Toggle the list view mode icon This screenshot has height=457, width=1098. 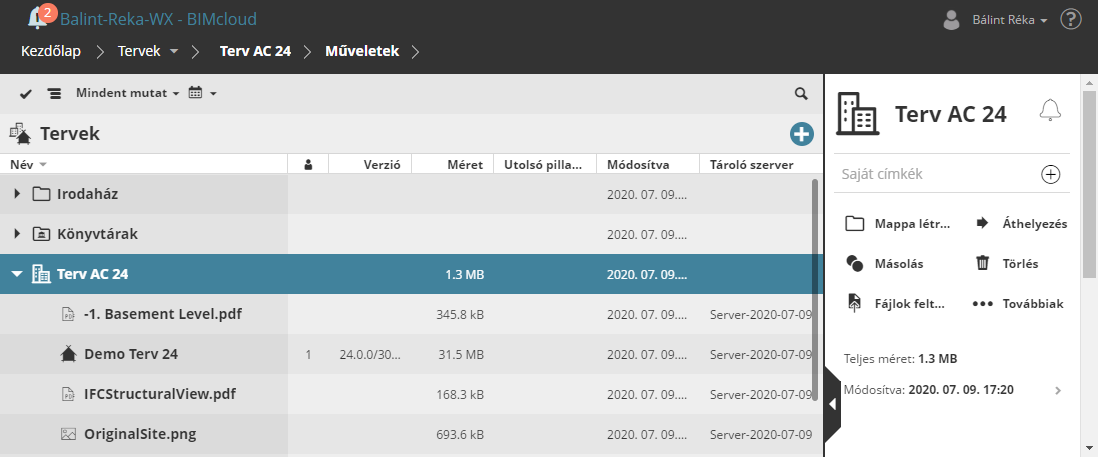pos(54,93)
